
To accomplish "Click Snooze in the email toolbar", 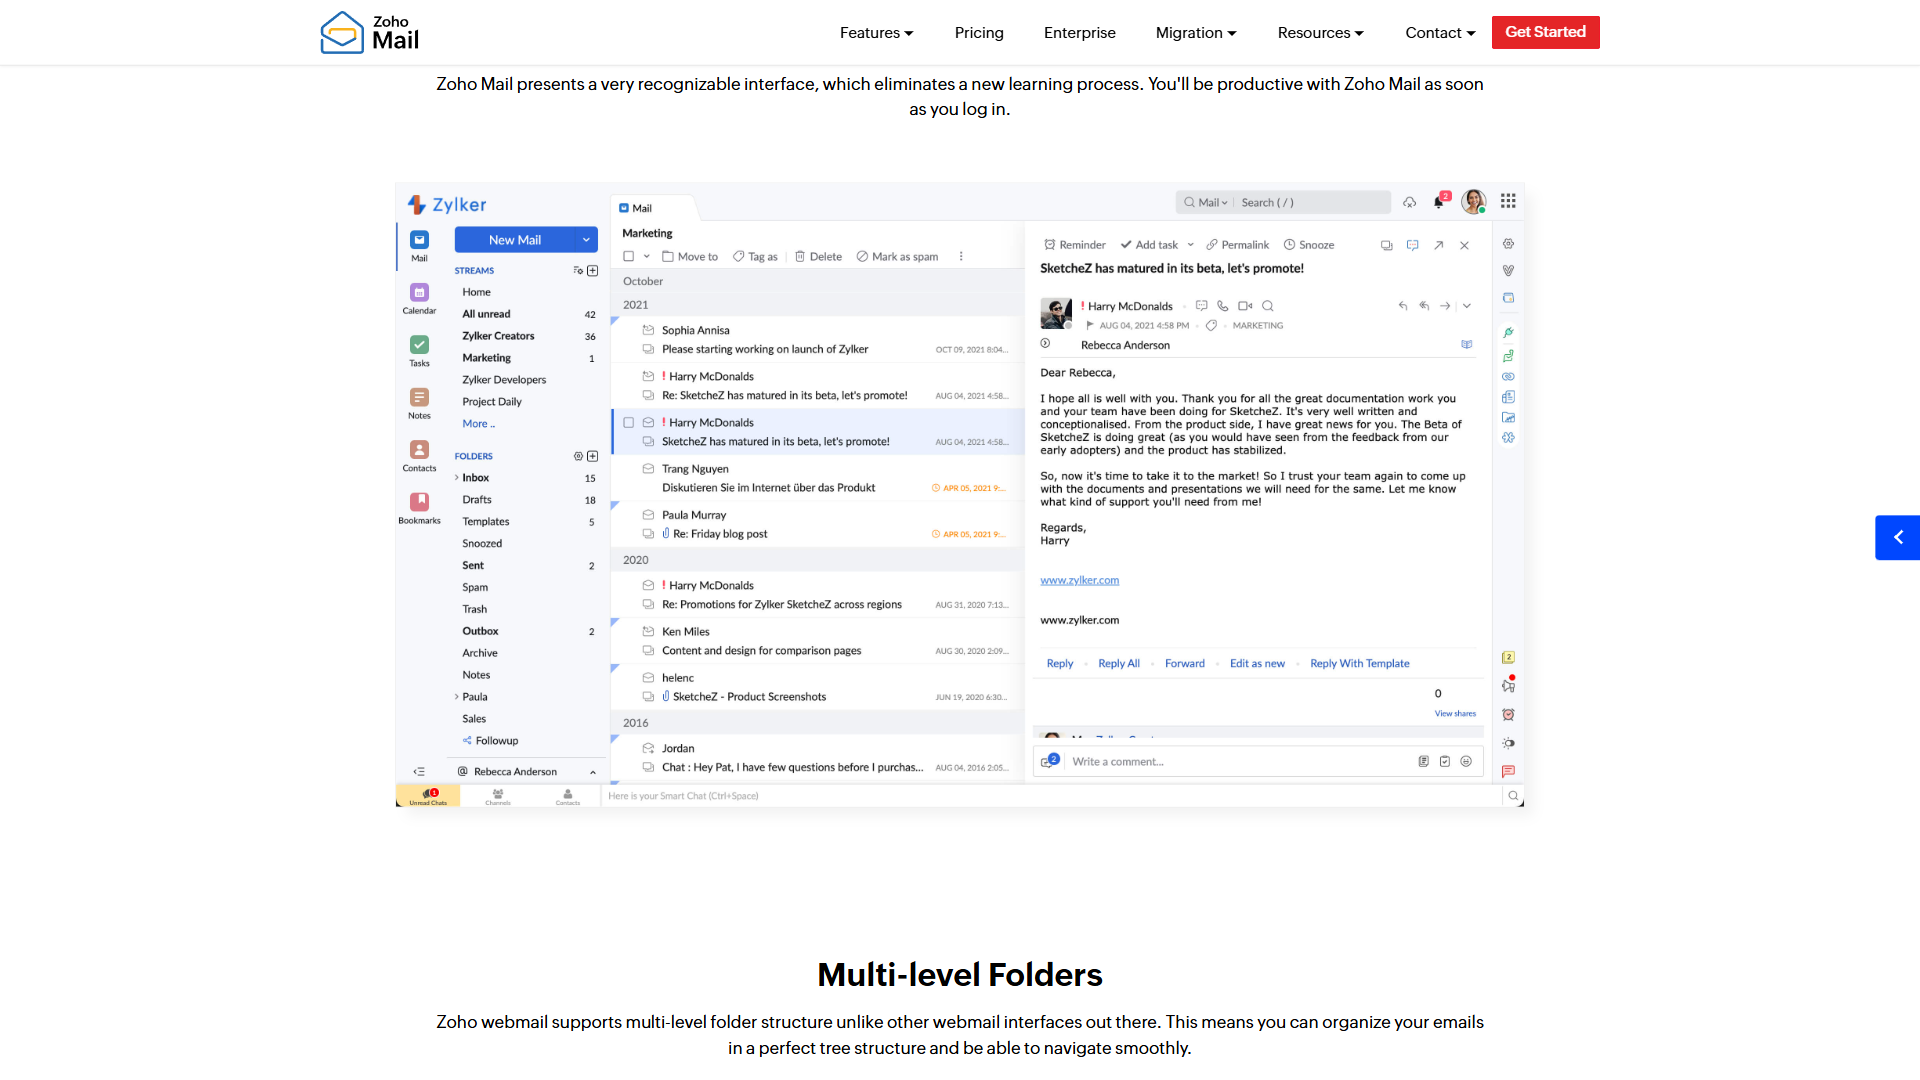I will tap(1309, 245).
